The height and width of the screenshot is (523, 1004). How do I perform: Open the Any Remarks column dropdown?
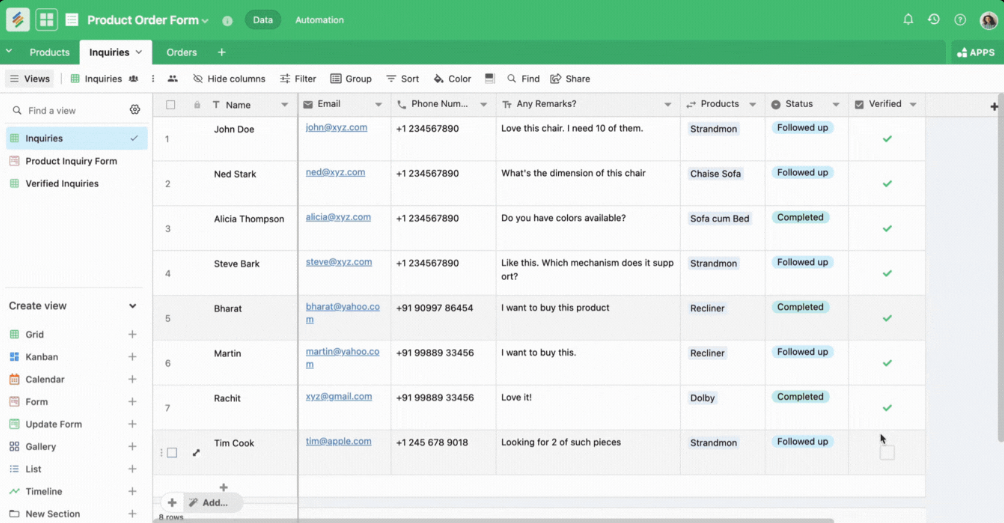coord(668,104)
